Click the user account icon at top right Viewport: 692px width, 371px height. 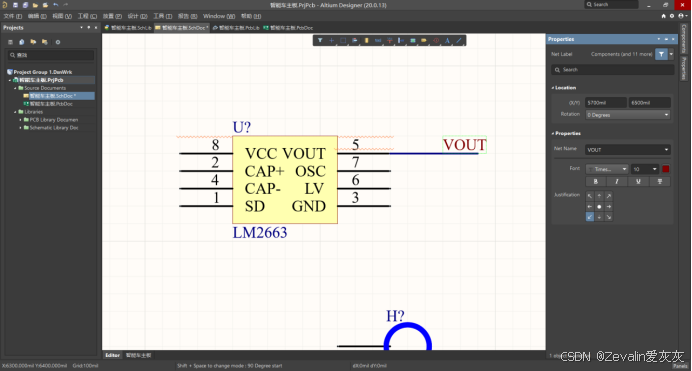pyautogui.click(x=681, y=16)
